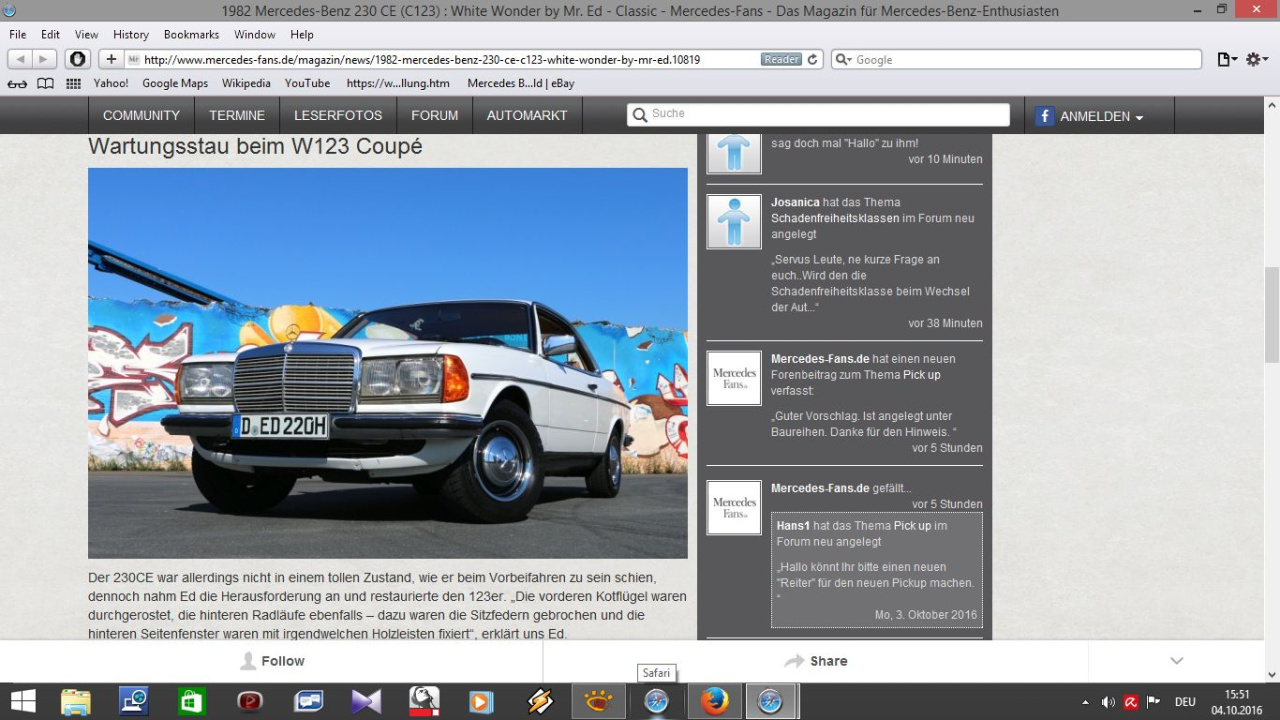Go to the FORUM section

[434, 116]
